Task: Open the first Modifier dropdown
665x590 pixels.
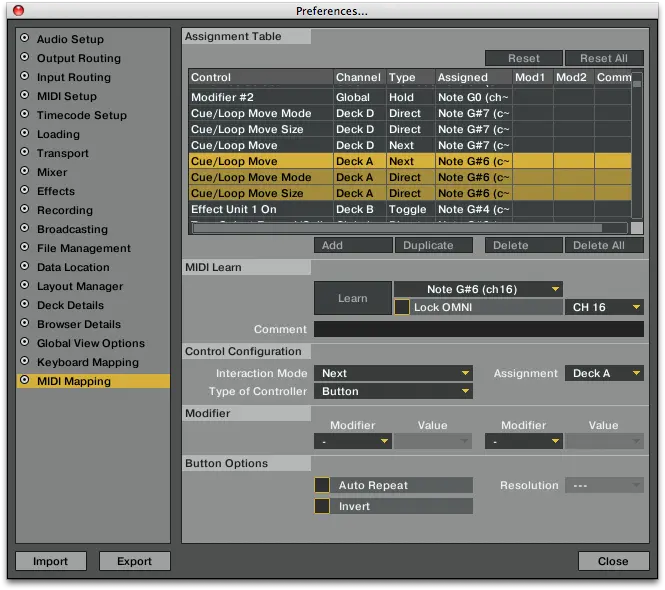Action: (x=352, y=441)
